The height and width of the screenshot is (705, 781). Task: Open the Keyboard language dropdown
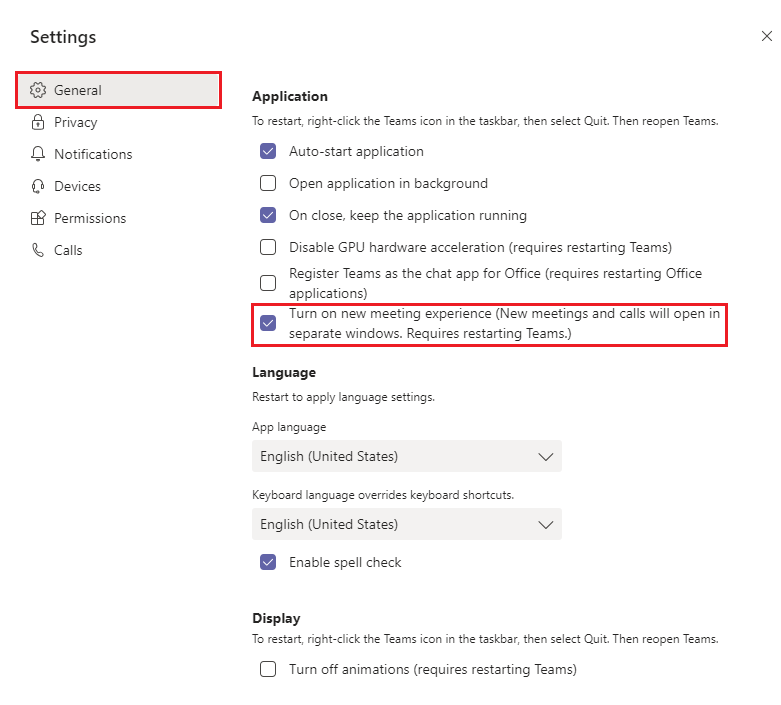pyautogui.click(x=406, y=524)
